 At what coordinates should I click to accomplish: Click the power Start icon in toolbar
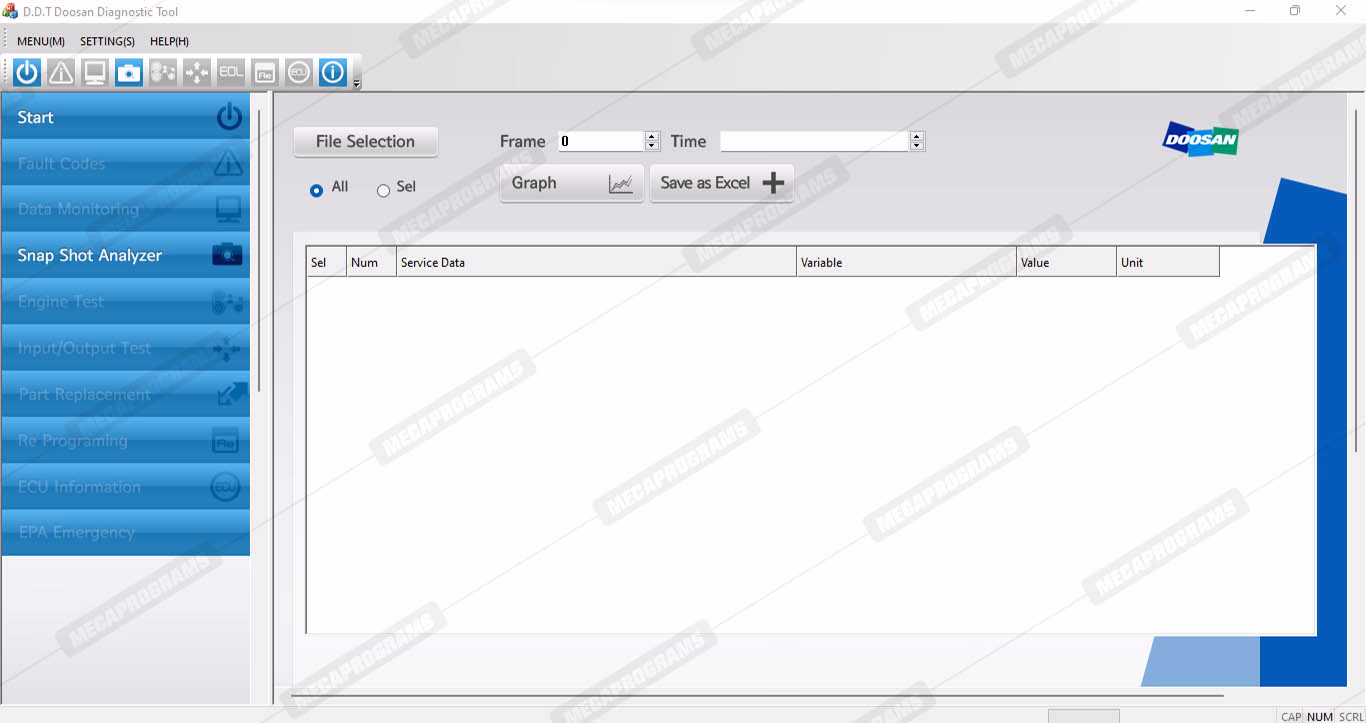click(x=27, y=72)
